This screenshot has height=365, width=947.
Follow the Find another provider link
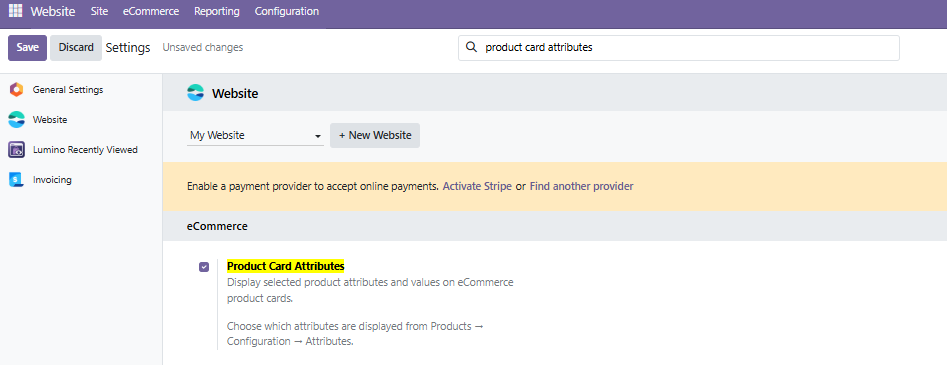(x=582, y=186)
